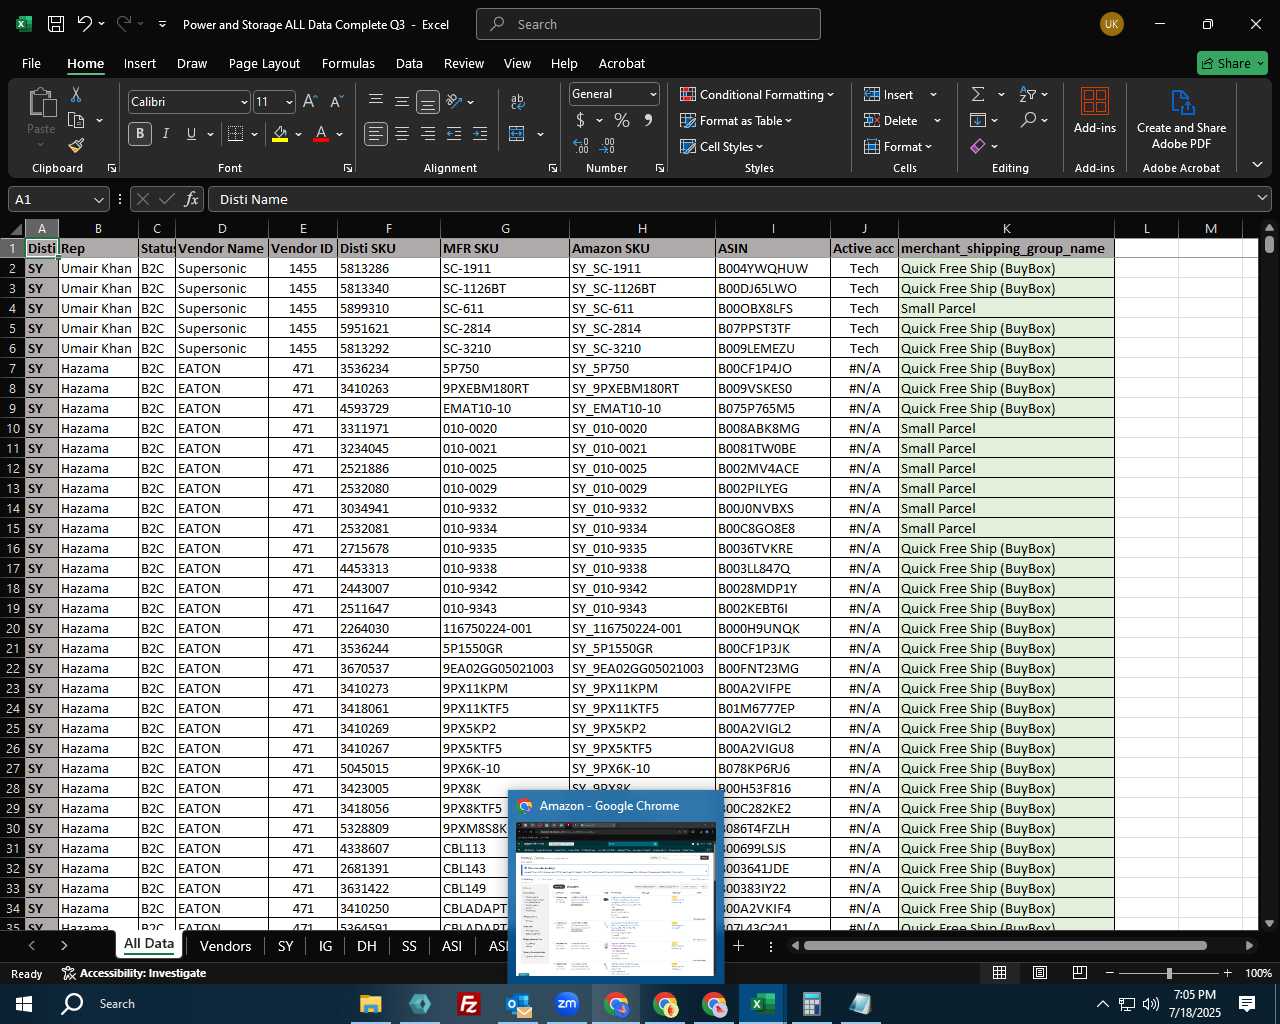This screenshot has width=1280, height=1024.
Task: Click the Increase Decimal icon
Action: [x=581, y=145]
